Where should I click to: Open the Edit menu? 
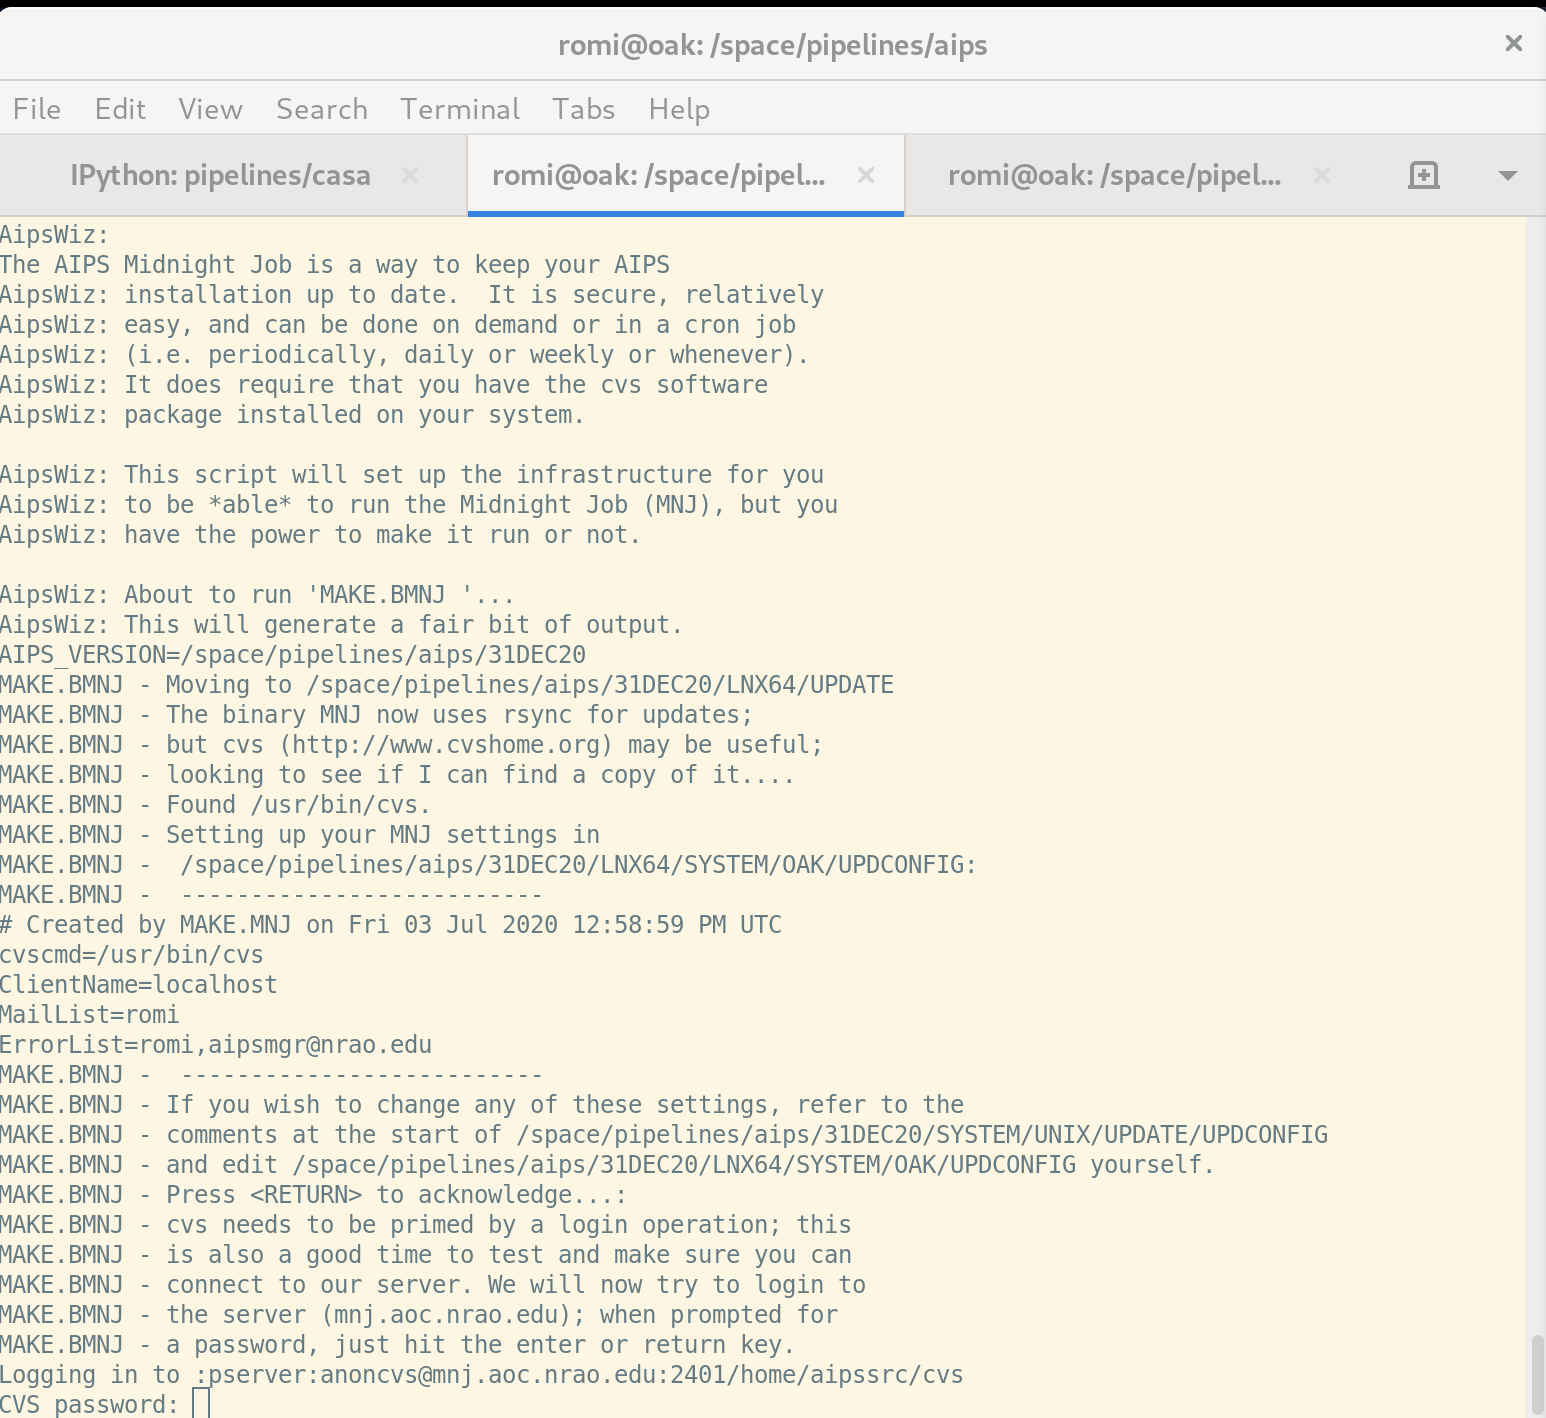pyautogui.click(x=120, y=109)
